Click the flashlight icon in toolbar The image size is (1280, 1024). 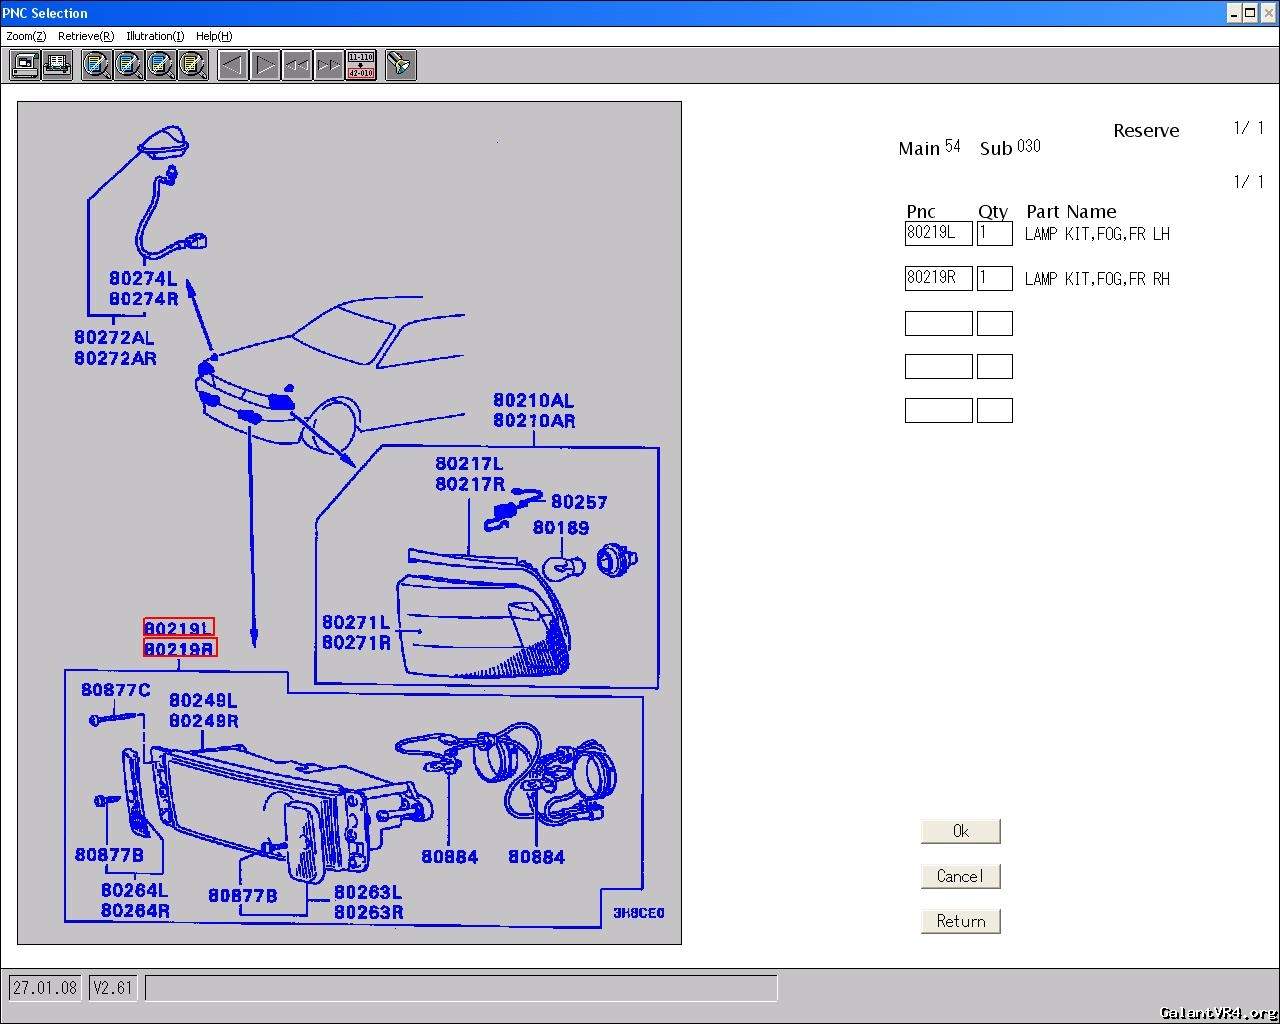400,65
